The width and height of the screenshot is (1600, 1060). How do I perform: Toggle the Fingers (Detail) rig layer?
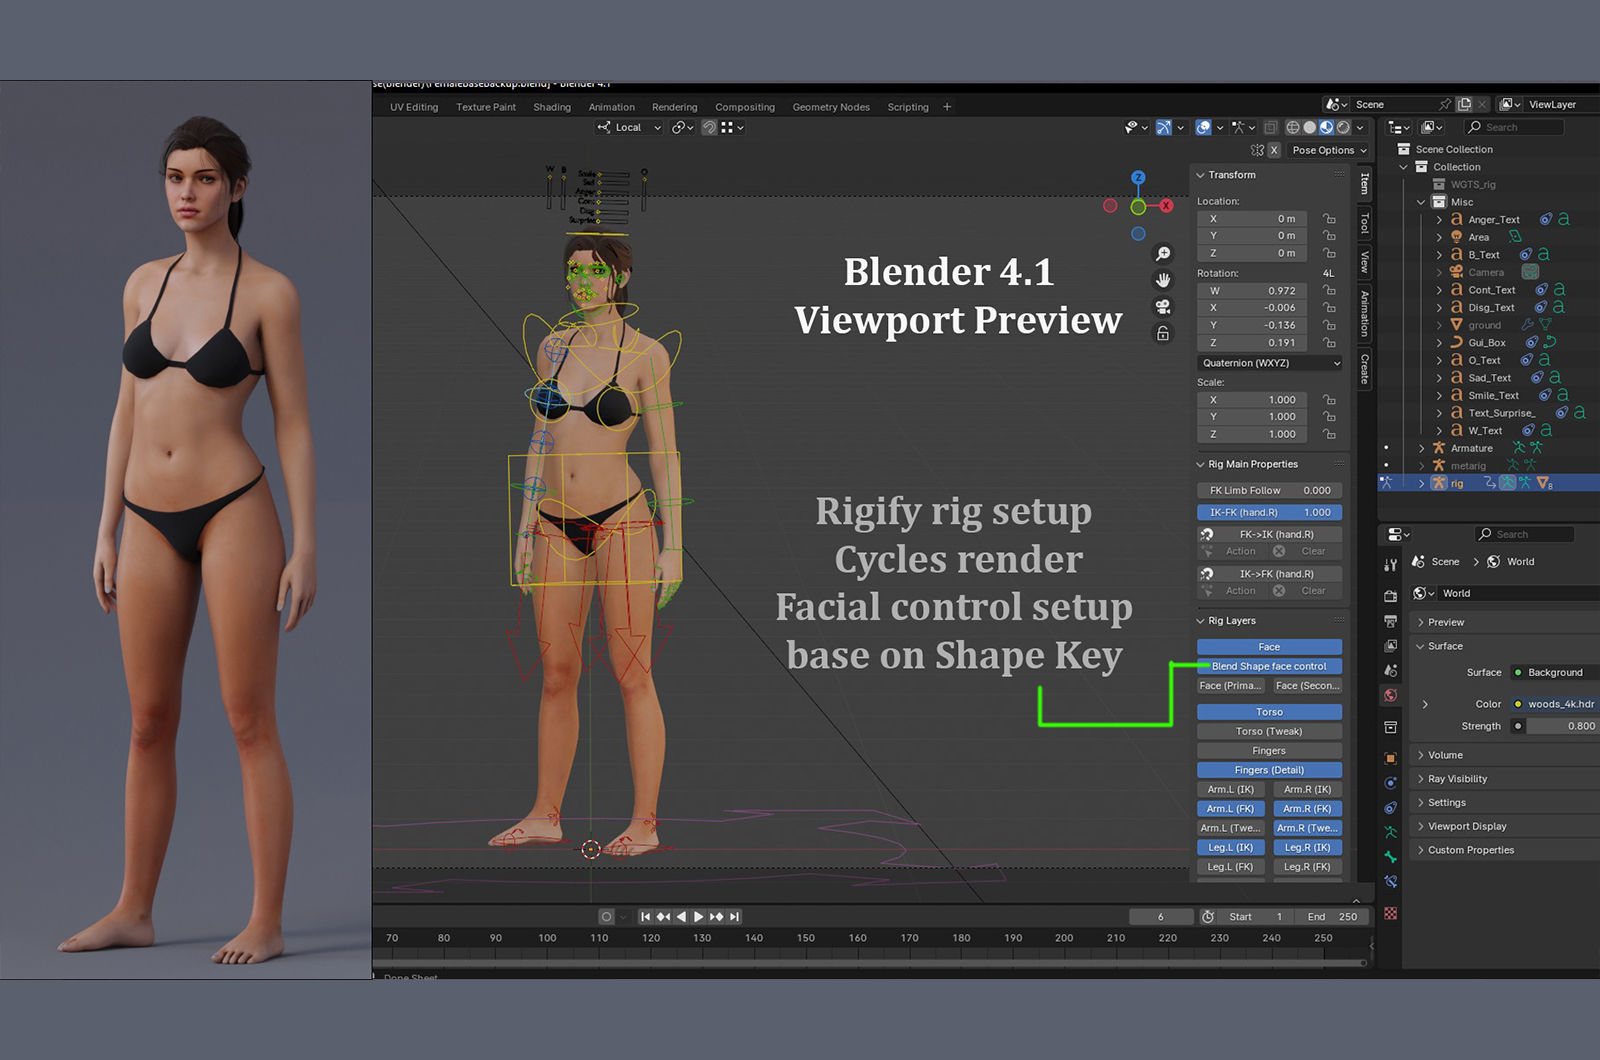coord(1269,770)
